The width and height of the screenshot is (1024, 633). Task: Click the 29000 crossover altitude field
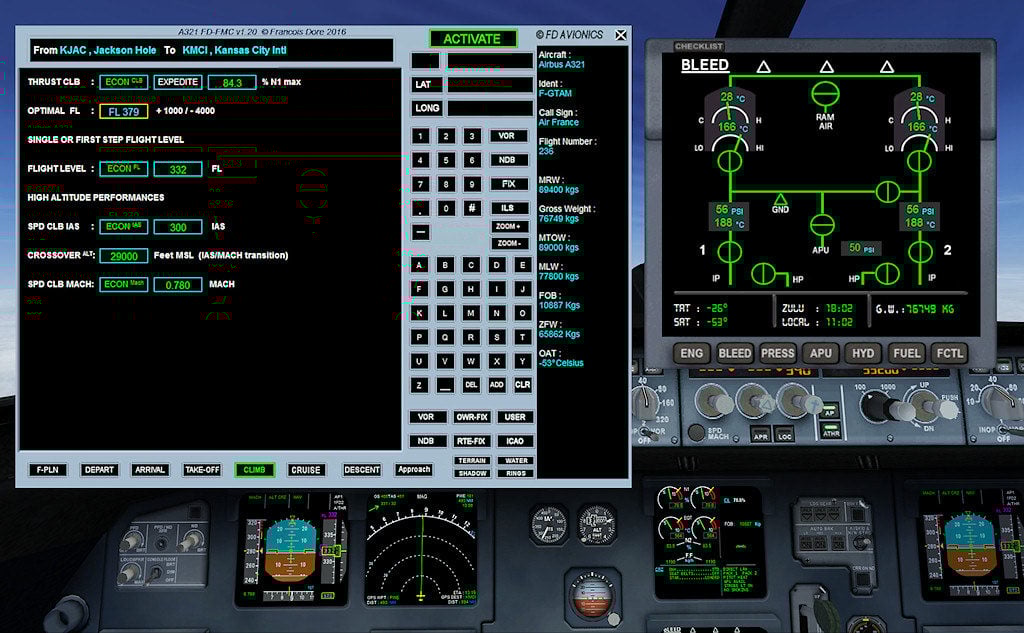point(123,256)
